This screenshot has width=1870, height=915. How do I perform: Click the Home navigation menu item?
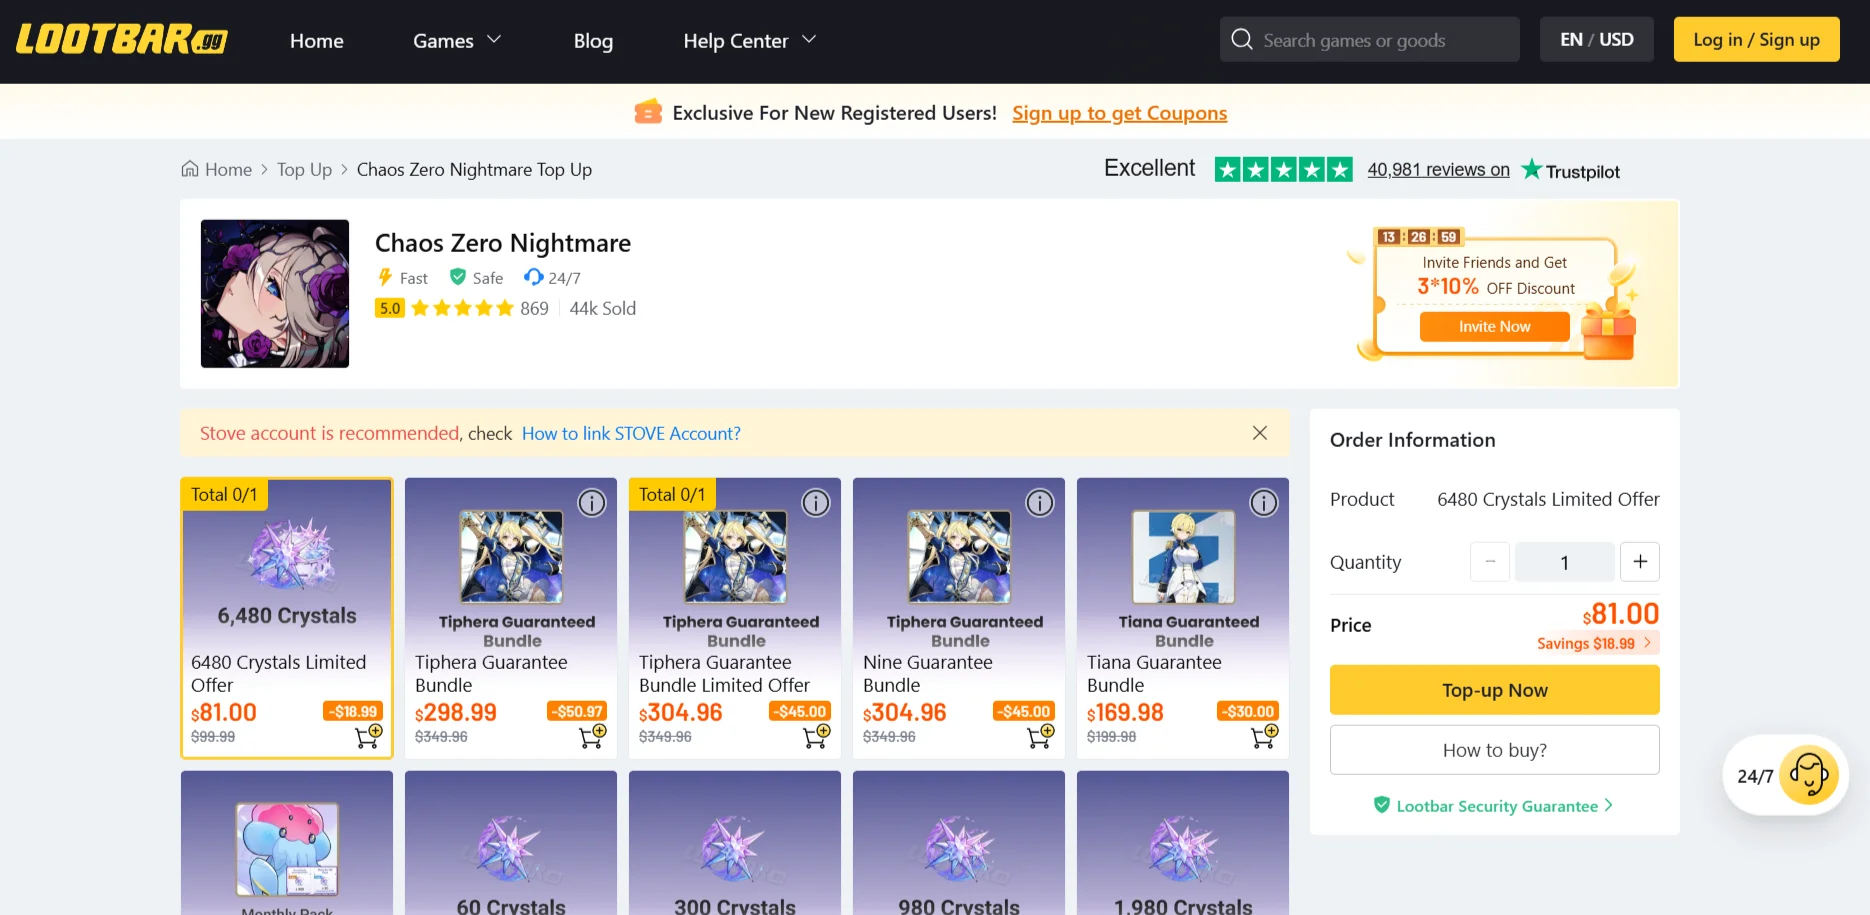(316, 41)
